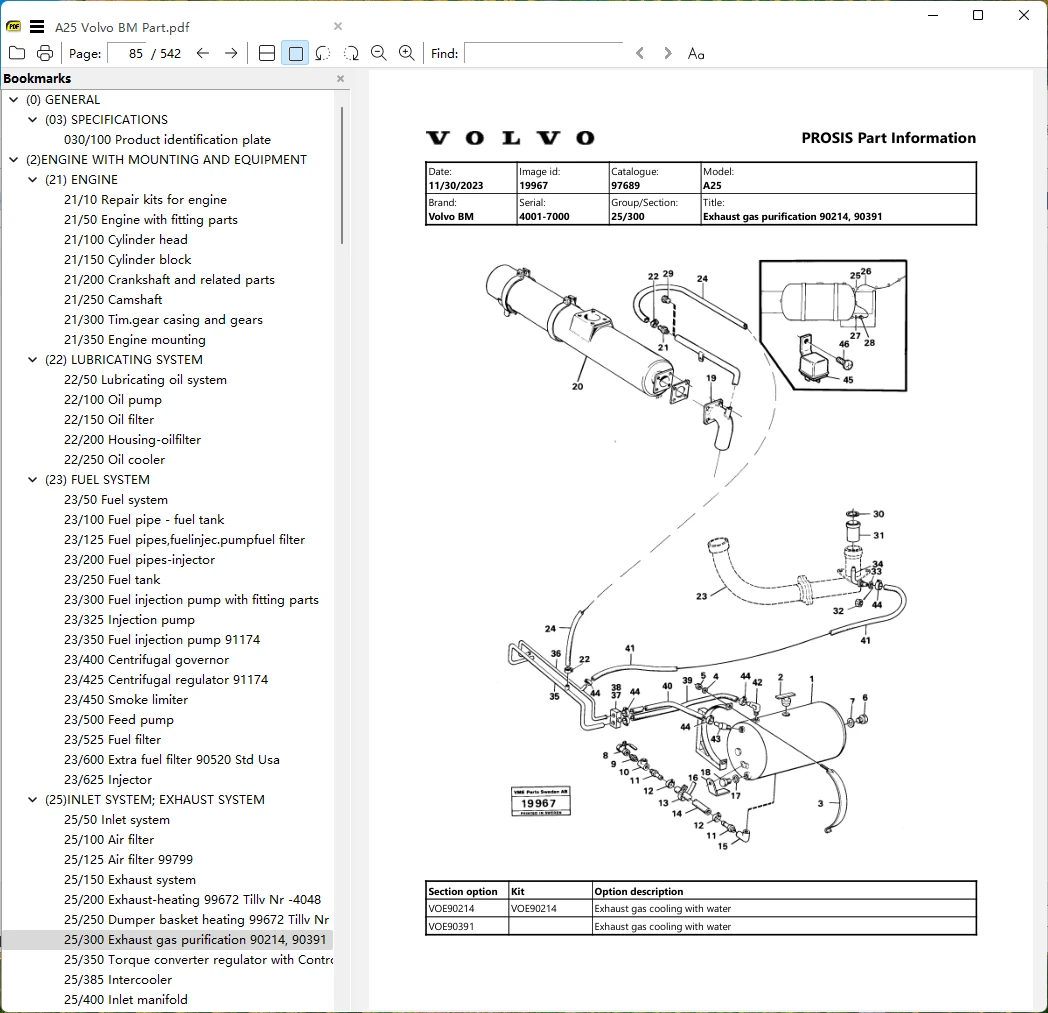1048x1013 pixels.
Task: Jump to 22/100 Oil pump
Action: (112, 400)
